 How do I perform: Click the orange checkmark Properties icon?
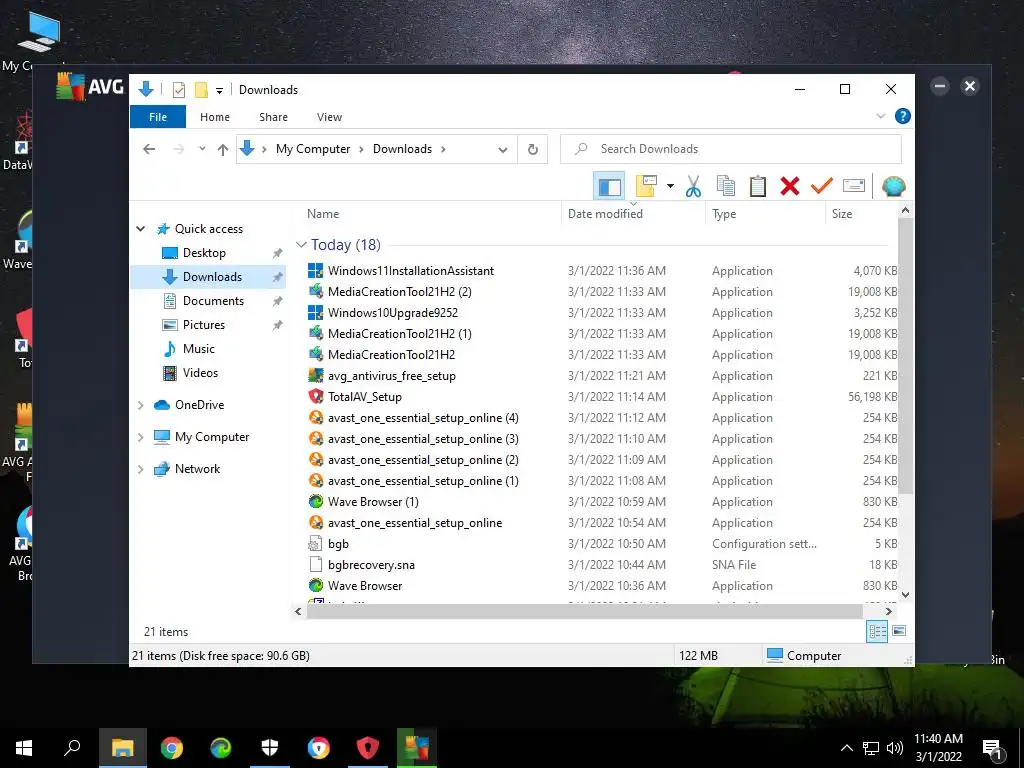coord(822,186)
